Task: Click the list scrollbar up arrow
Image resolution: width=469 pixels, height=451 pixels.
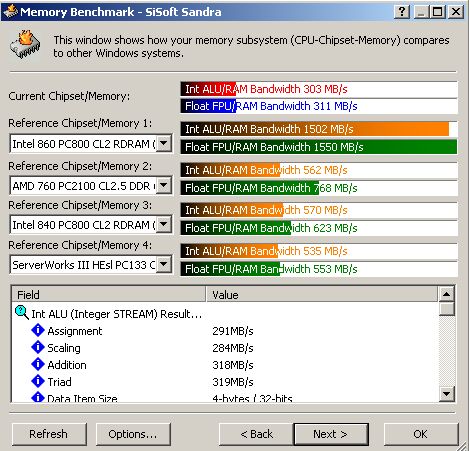Action: 446,294
